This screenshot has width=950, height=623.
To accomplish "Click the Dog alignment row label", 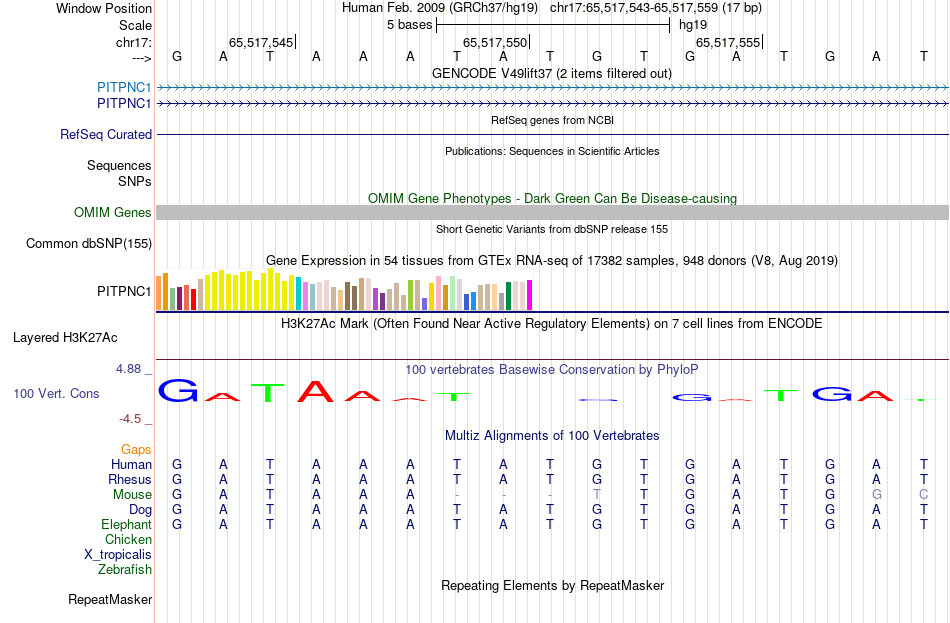I will [140, 510].
